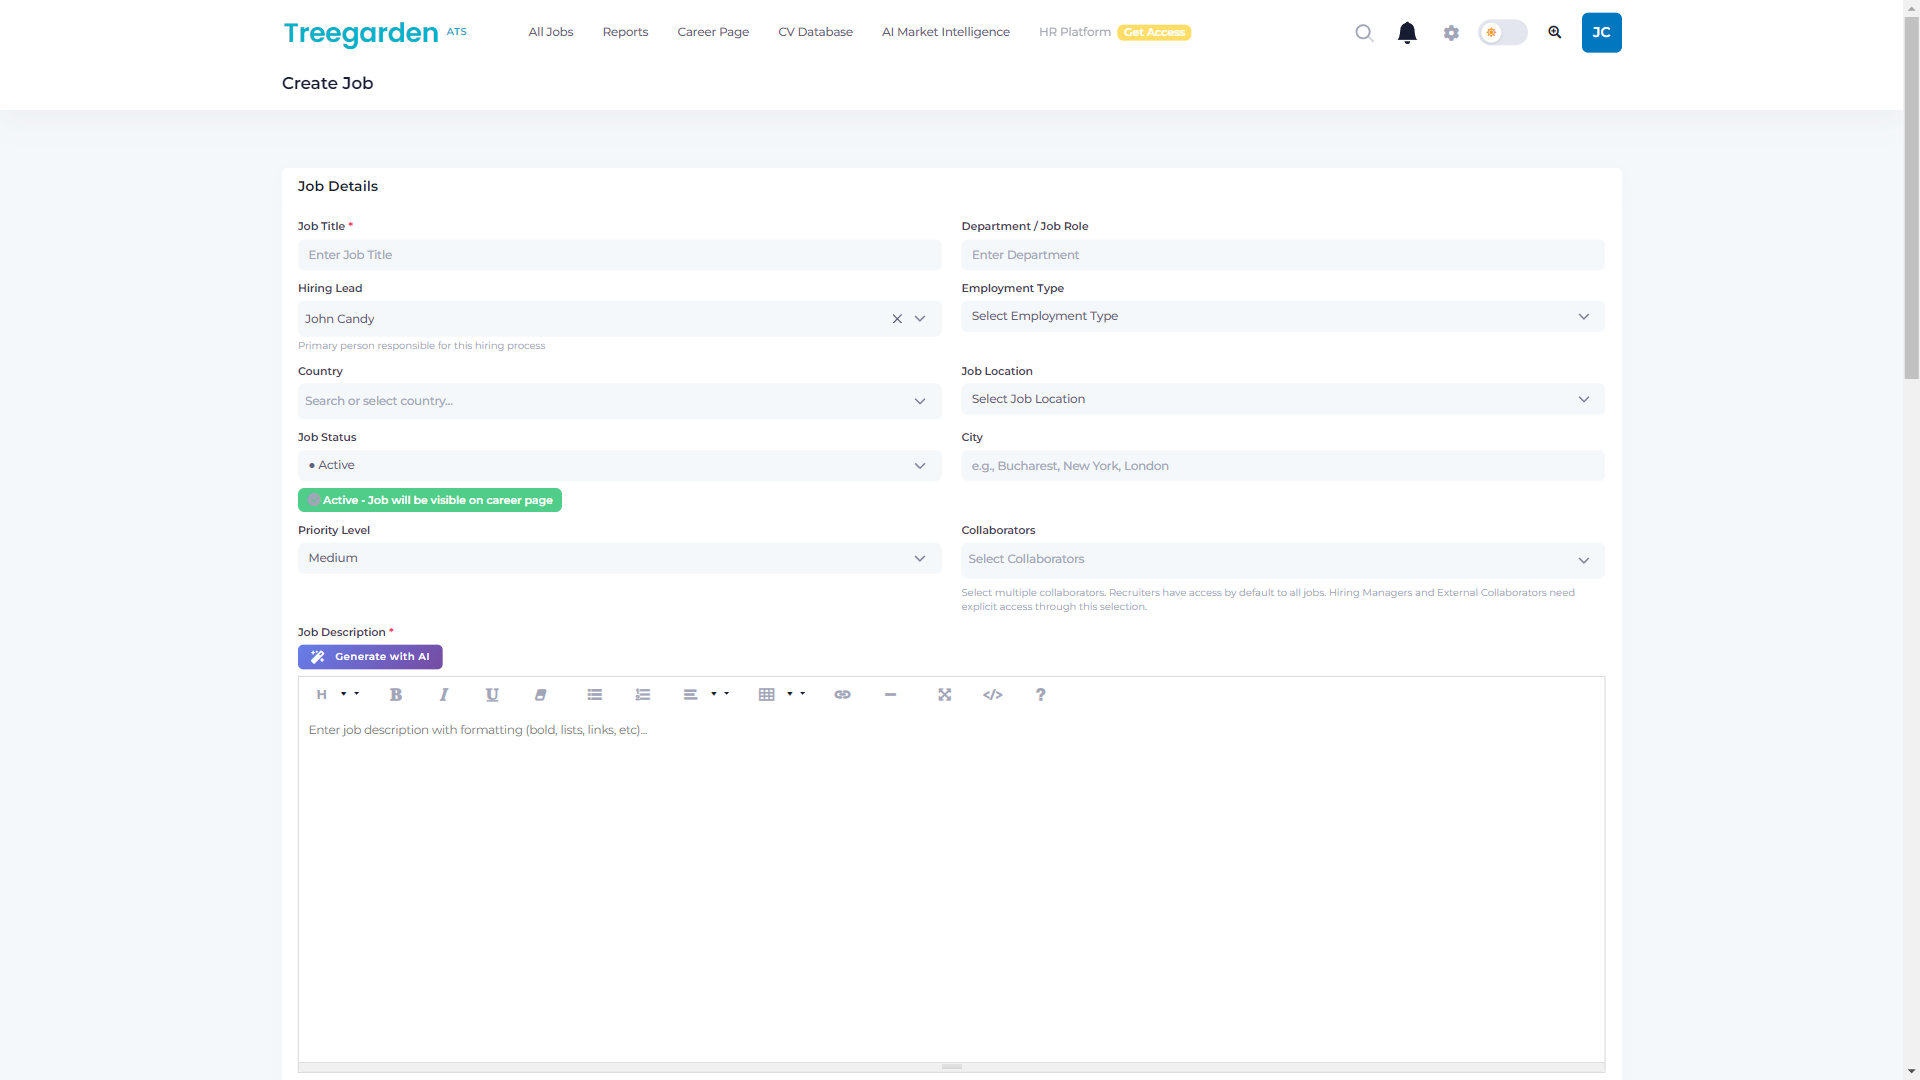Click the active status notice banner
Screen dimensions: 1920x1080
point(430,500)
